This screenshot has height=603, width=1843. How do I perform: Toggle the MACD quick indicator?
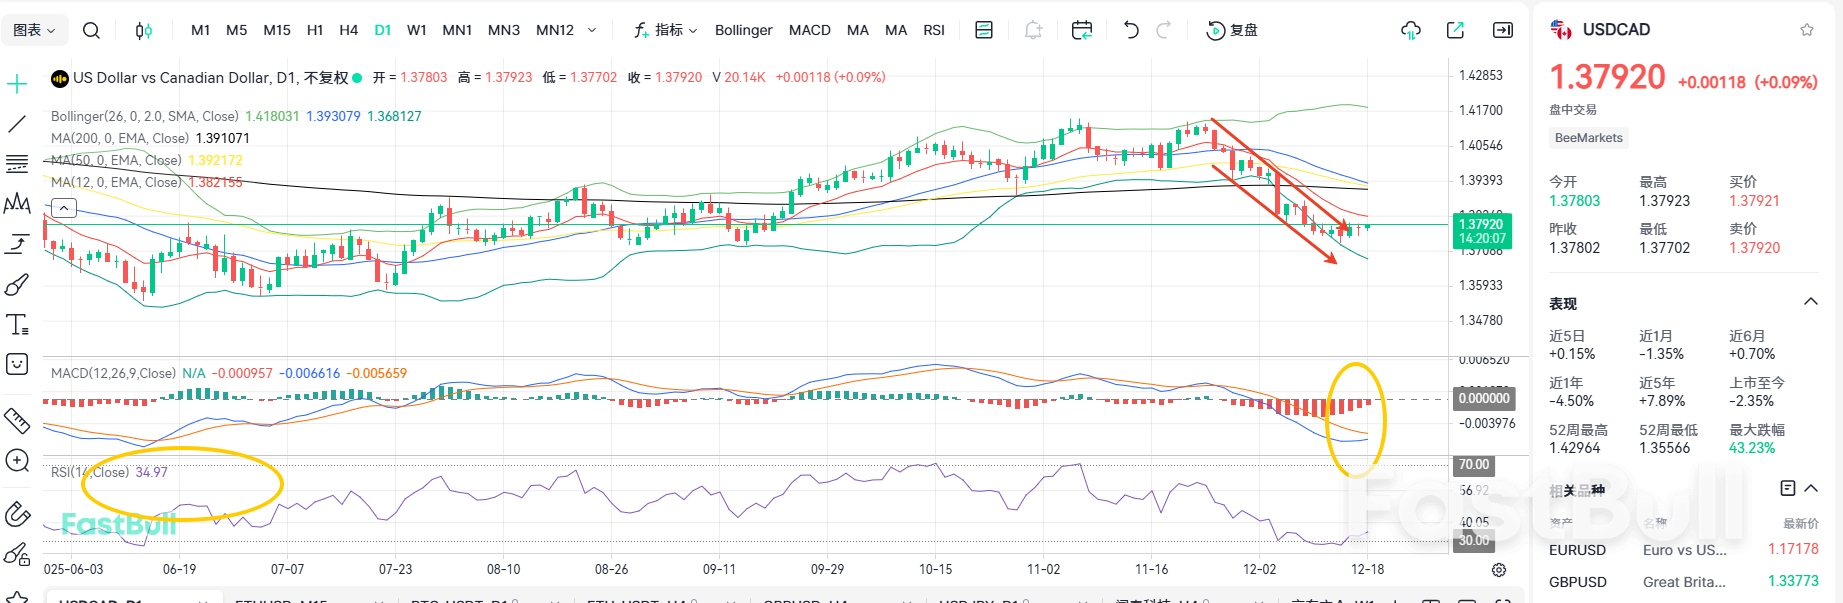[x=809, y=30]
